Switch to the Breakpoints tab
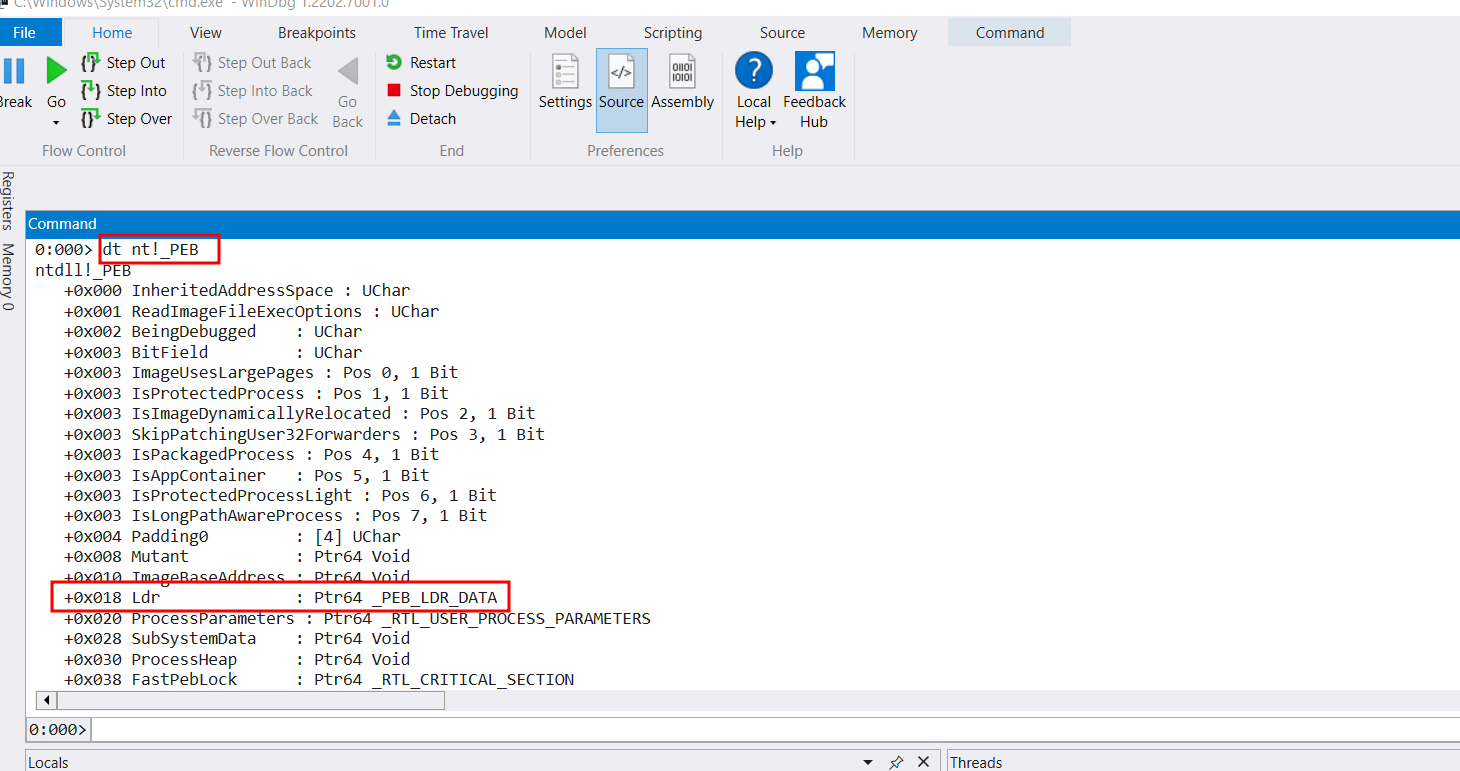The height and width of the screenshot is (771, 1460). 316,33
